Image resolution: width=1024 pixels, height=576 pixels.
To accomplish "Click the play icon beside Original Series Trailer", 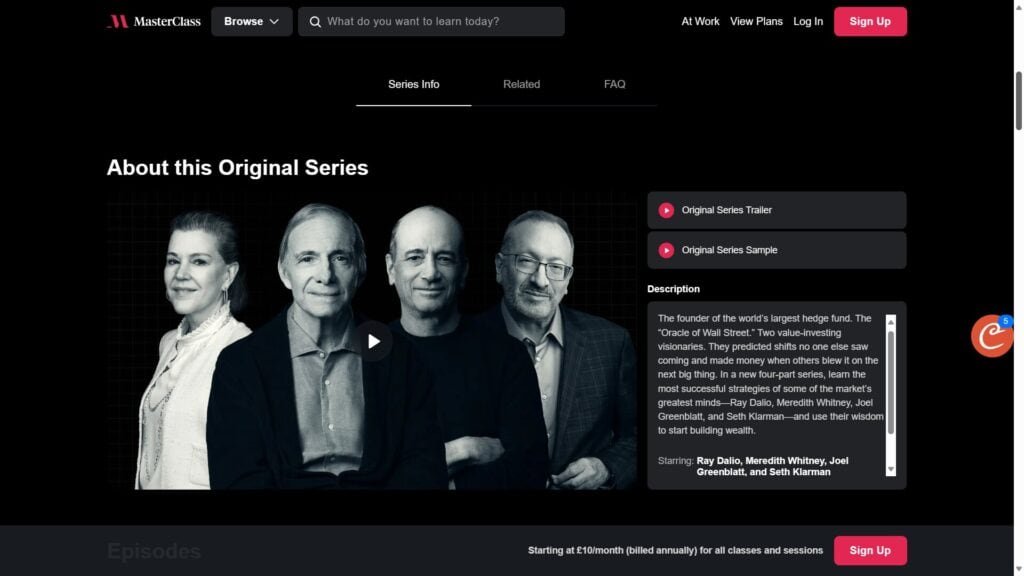I will coord(665,210).
